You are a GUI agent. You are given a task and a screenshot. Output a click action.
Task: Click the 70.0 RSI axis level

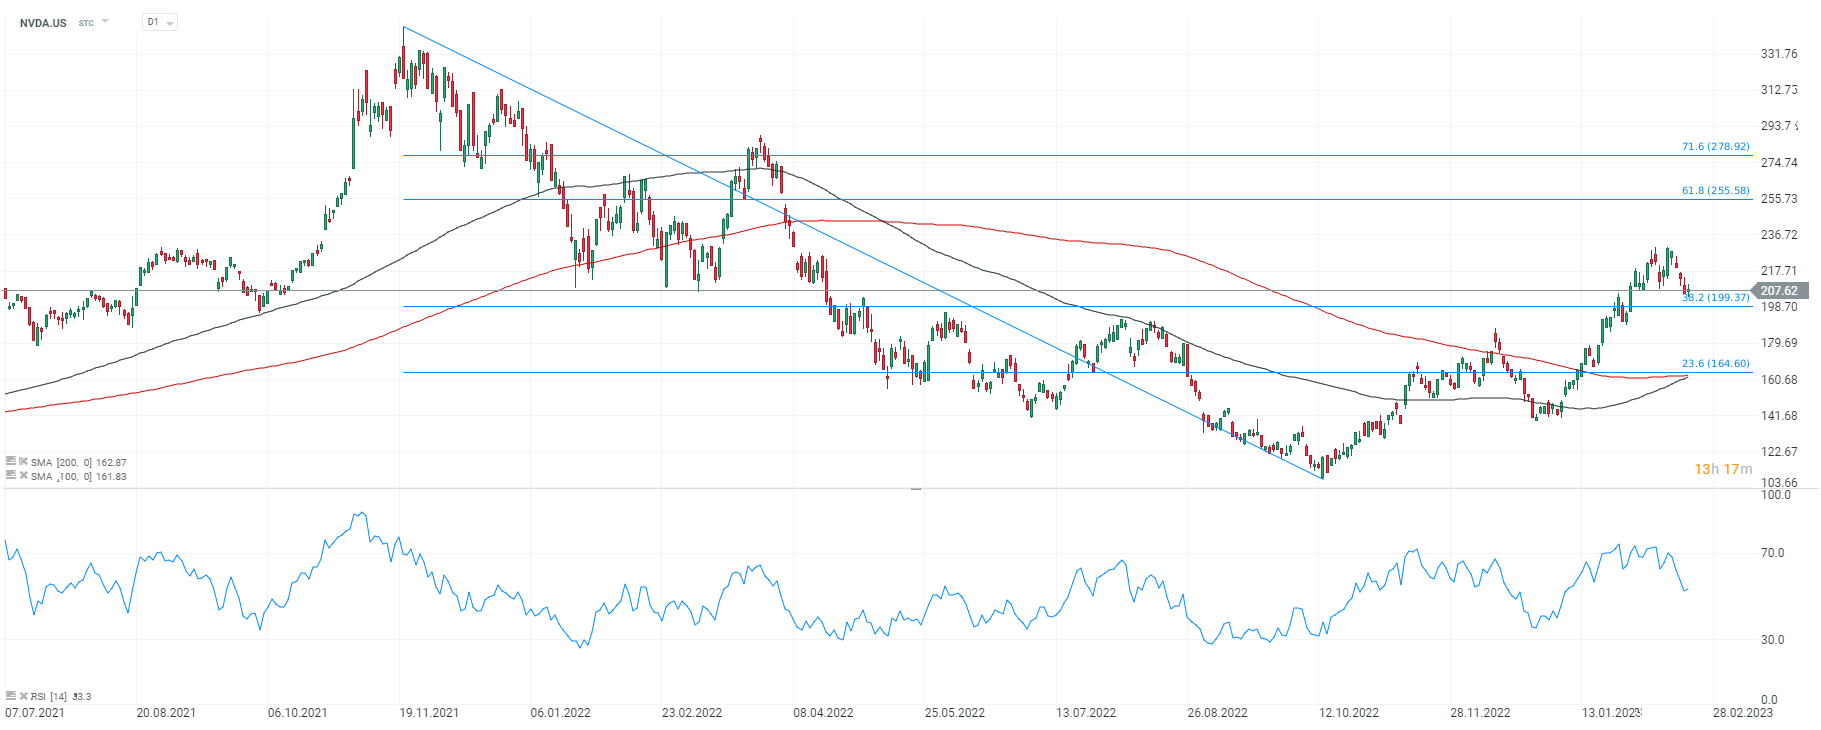1773,552
